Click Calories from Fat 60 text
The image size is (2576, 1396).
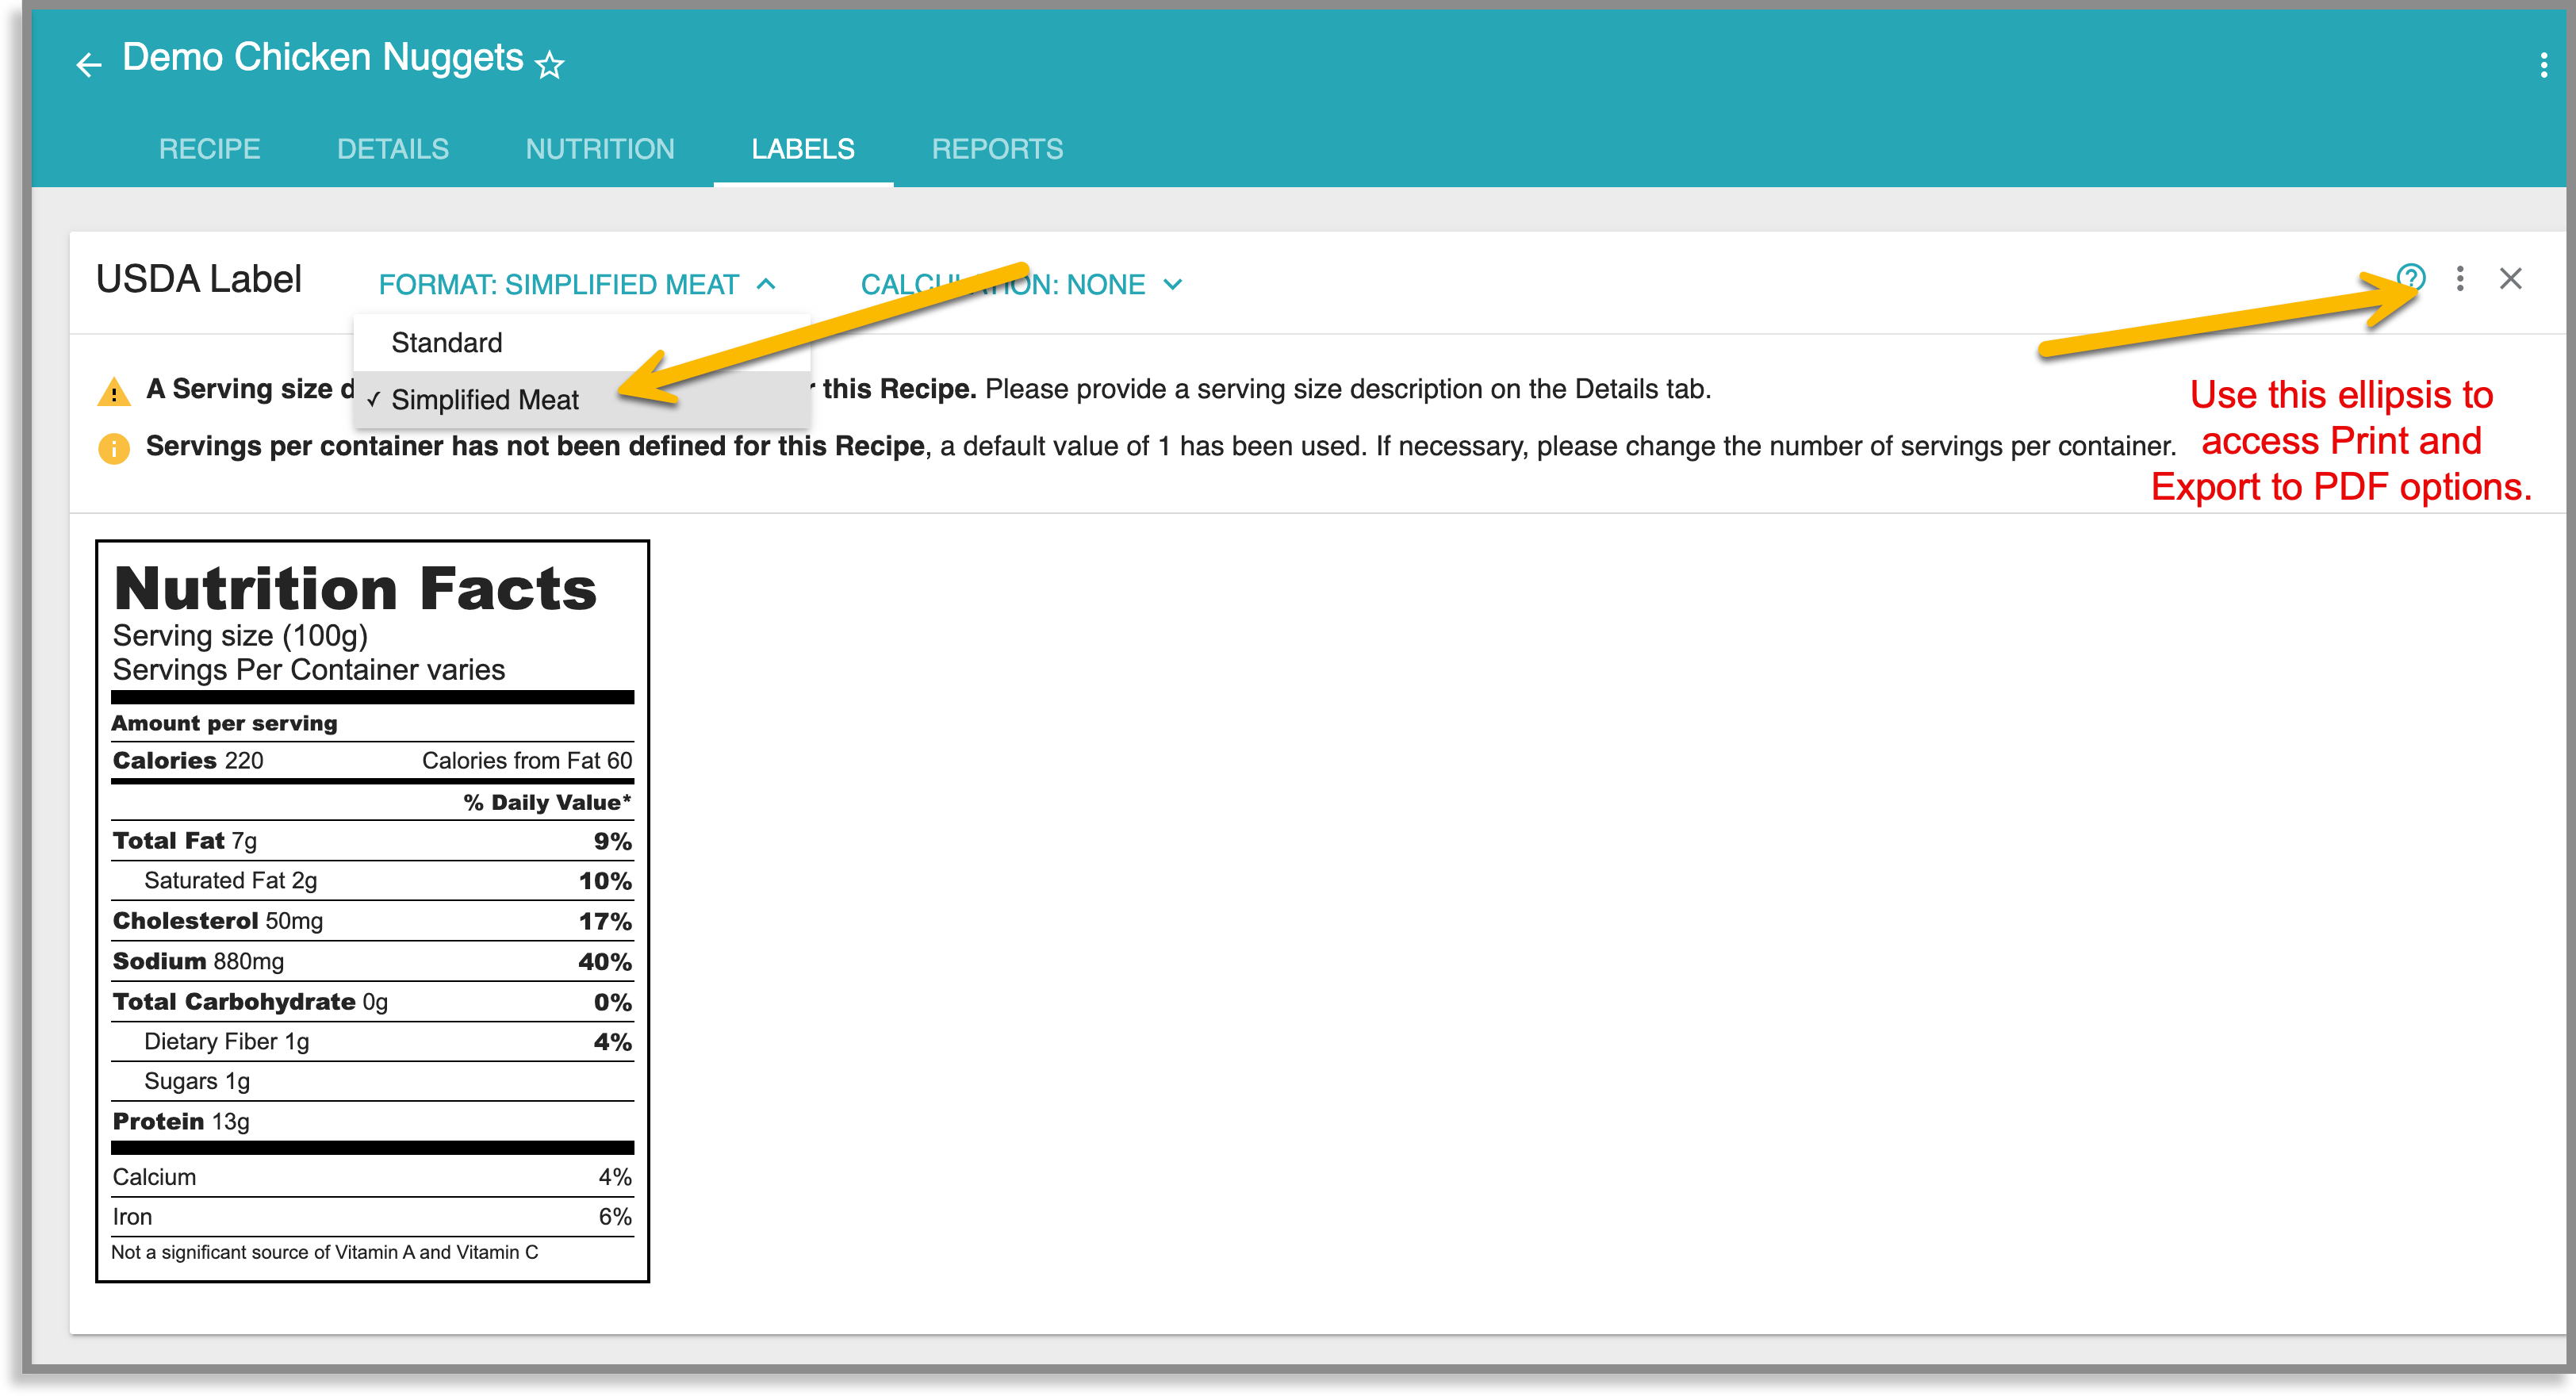point(527,761)
